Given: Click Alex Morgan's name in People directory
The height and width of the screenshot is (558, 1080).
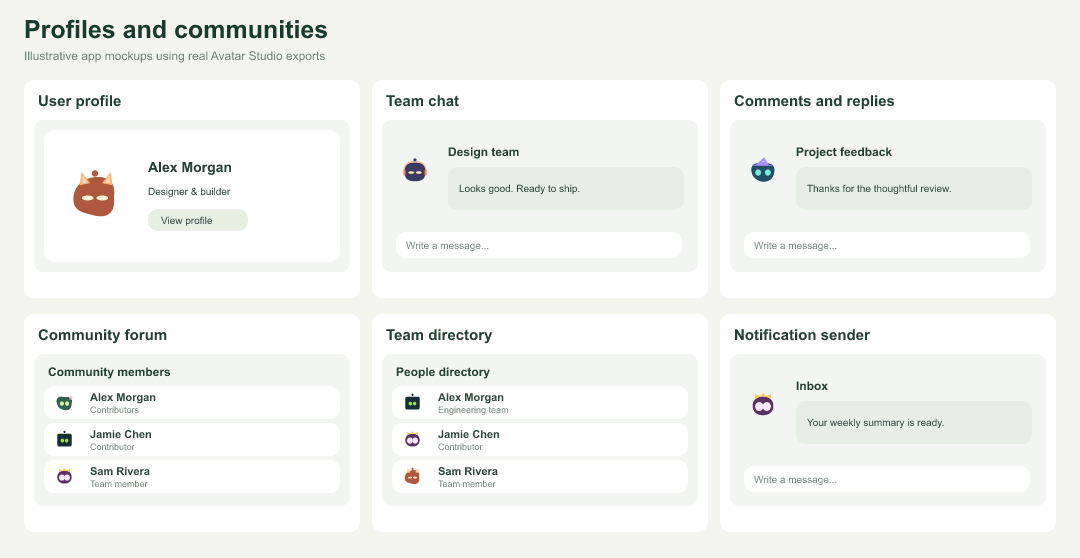Looking at the screenshot, I should pos(471,397).
